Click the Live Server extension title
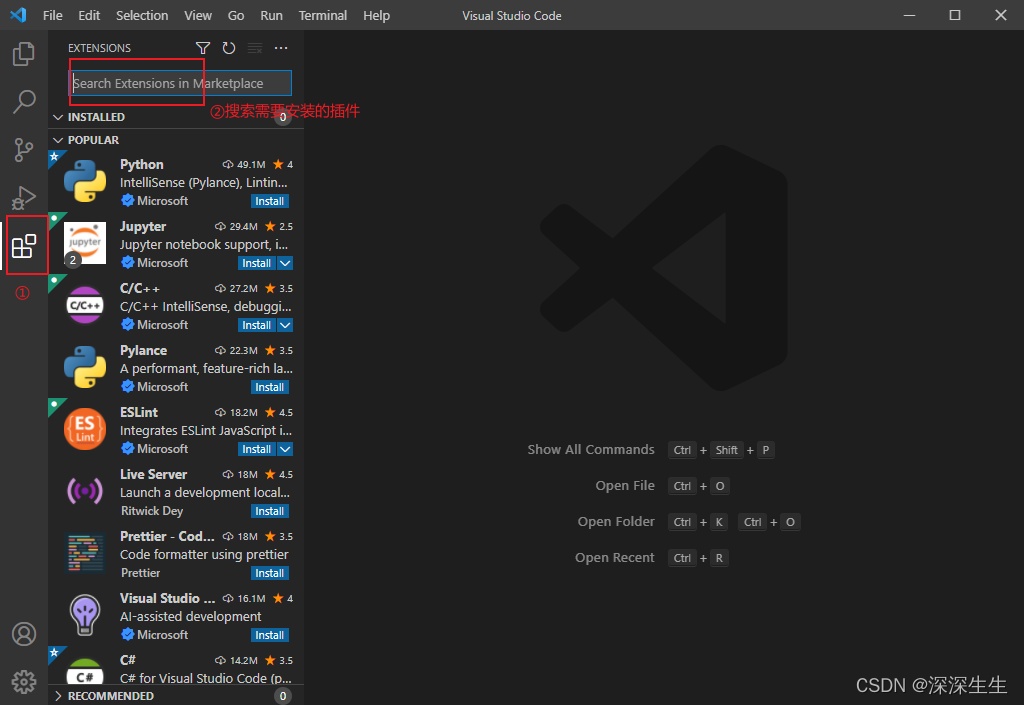The height and width of the screenshot is (705, 1024). click(x=153, y=475)
